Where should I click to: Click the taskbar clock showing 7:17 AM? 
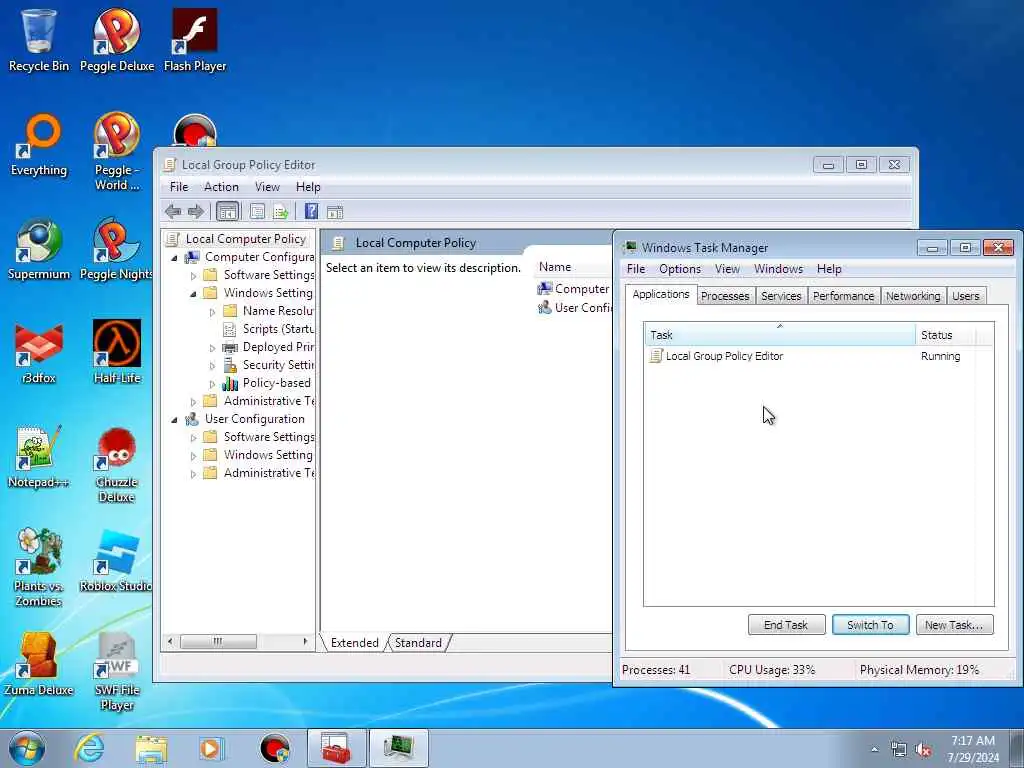tap(973, 749)
